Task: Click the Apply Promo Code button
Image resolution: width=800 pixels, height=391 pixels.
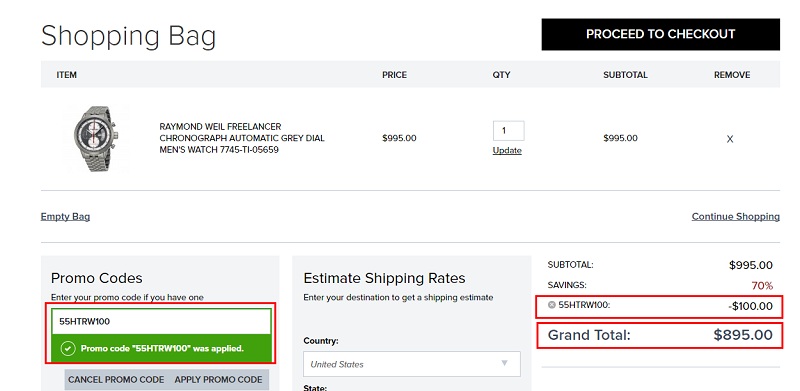Action: [218, 380]
